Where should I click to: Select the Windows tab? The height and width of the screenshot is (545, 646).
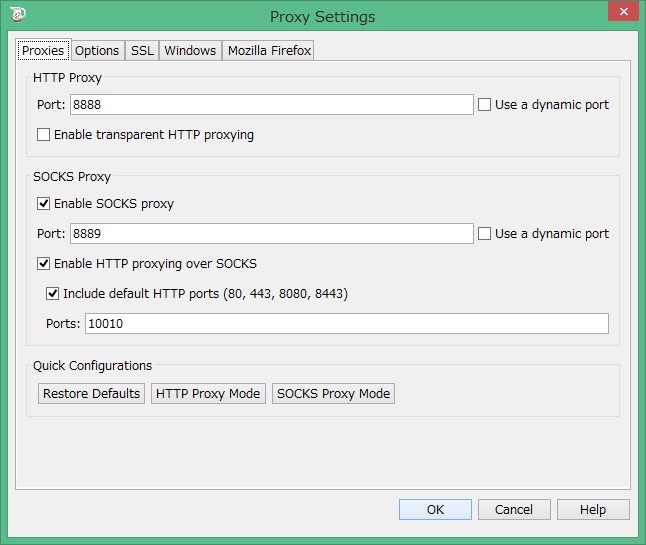click(190, 50)
